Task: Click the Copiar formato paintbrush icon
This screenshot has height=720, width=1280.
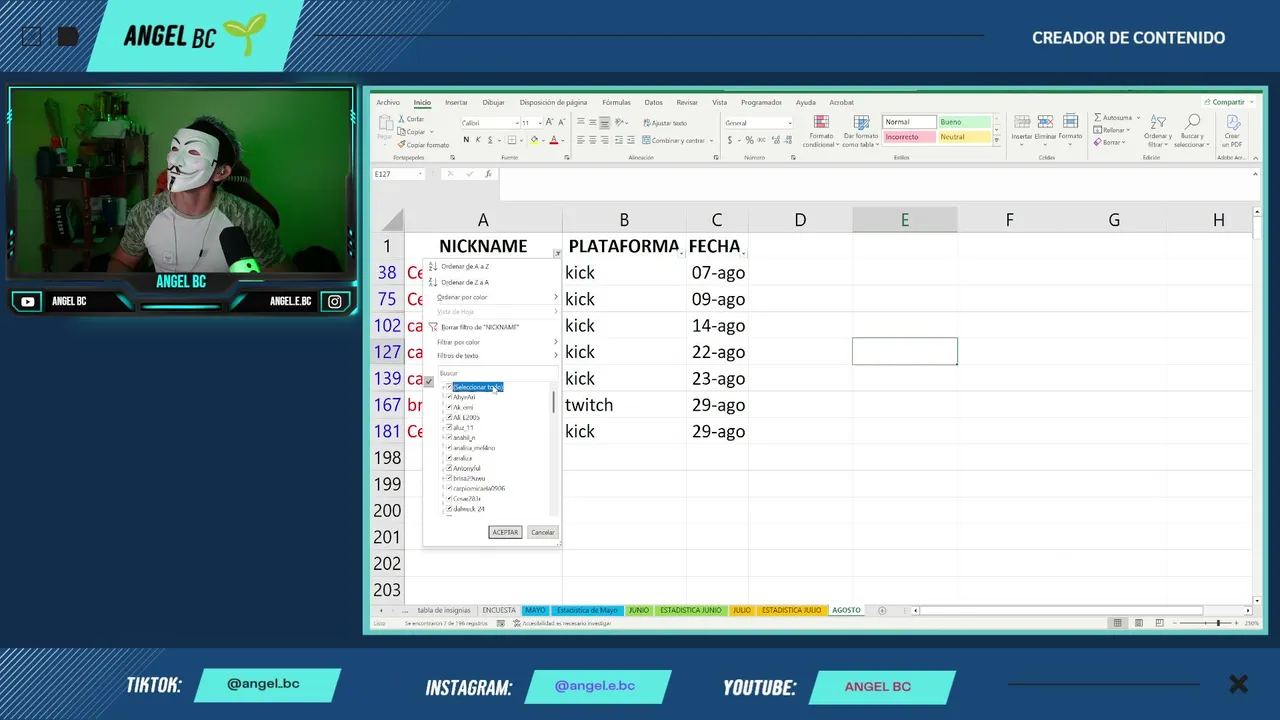Action: [x=402, y=145]
